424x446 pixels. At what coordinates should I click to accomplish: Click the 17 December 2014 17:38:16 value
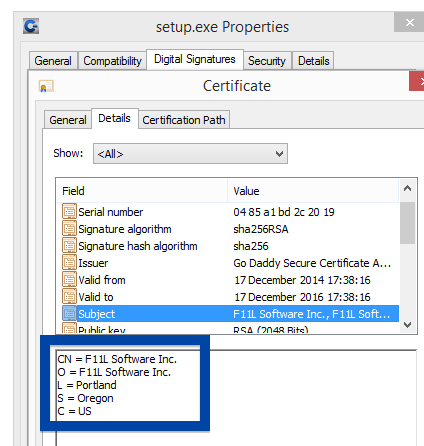(x=302, y=280)
